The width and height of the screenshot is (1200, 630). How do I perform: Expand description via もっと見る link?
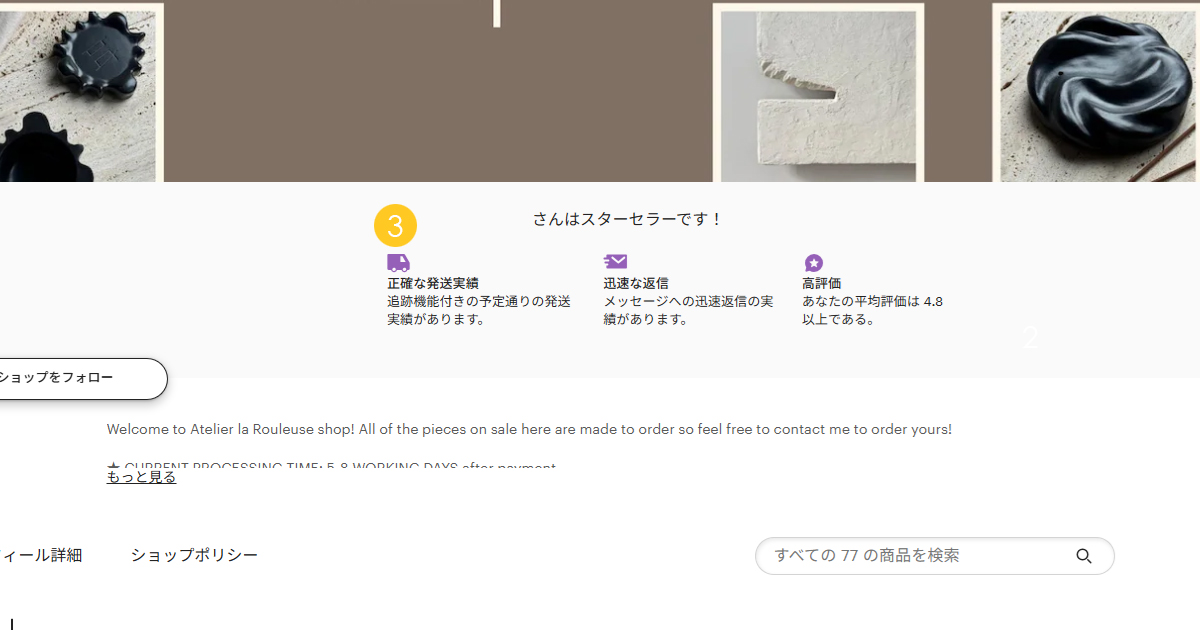(141, 477)
